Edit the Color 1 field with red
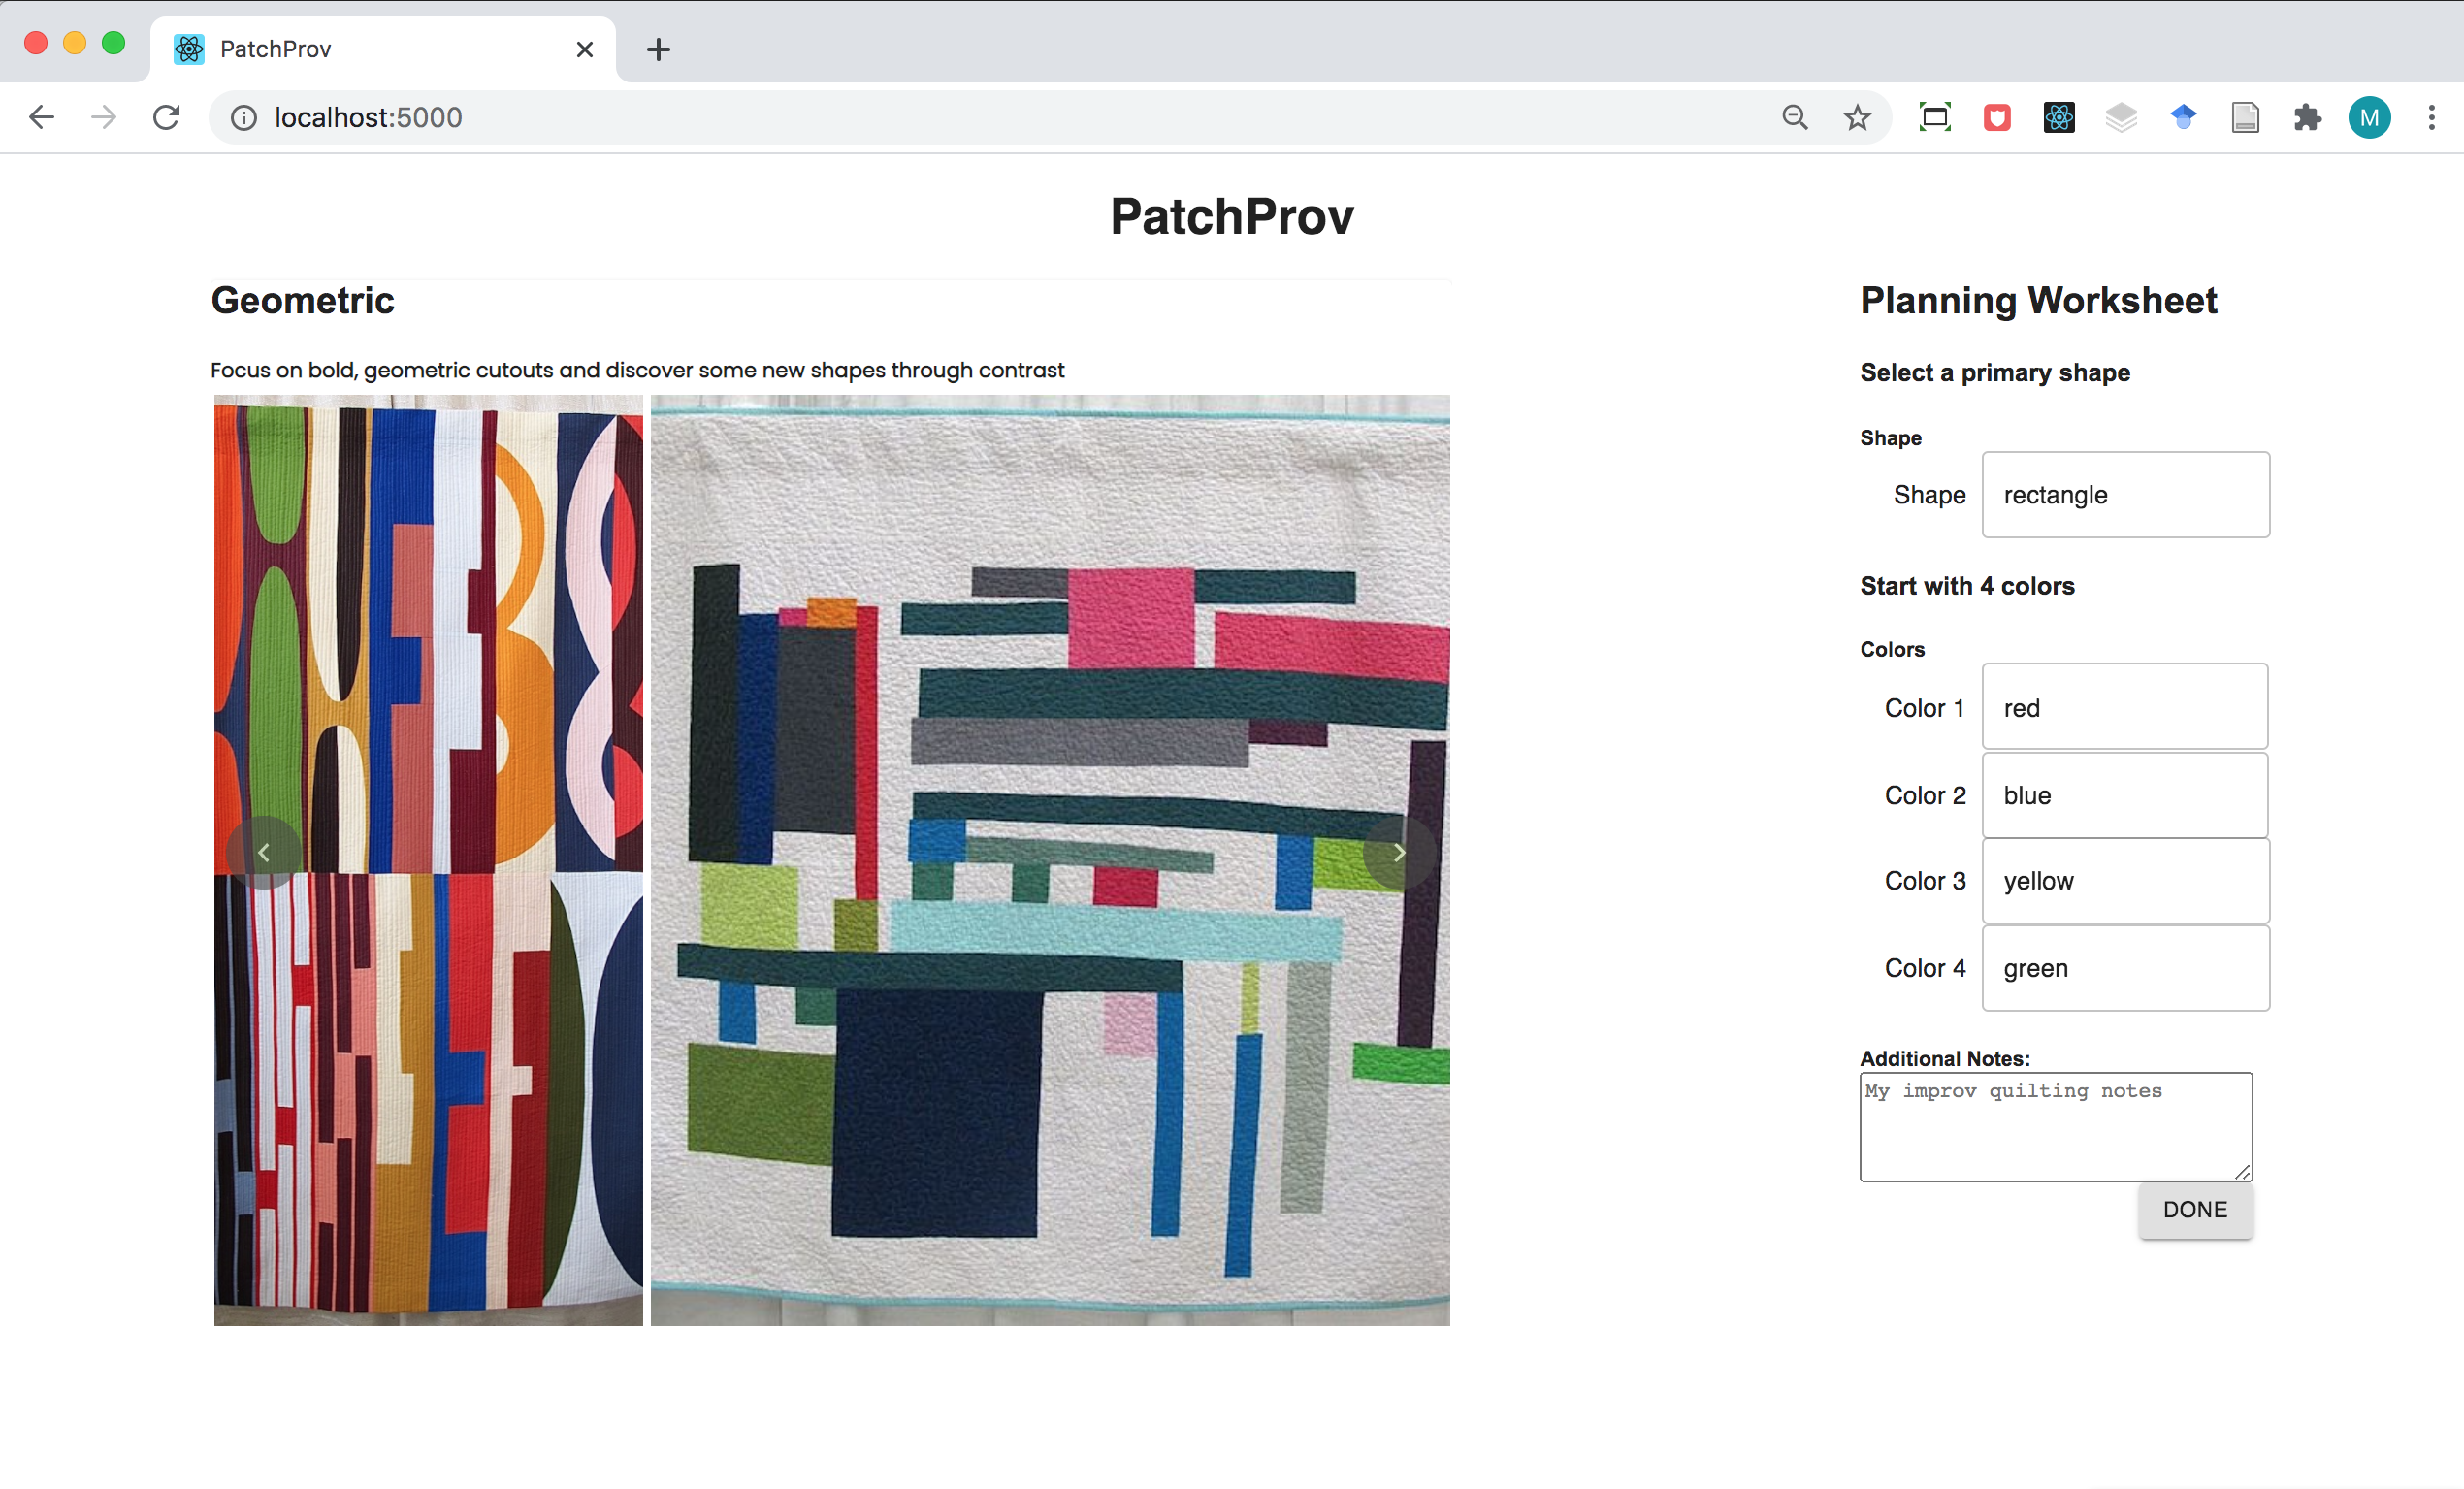Screen dimensions: 2464x1489 coord(2124,707)
